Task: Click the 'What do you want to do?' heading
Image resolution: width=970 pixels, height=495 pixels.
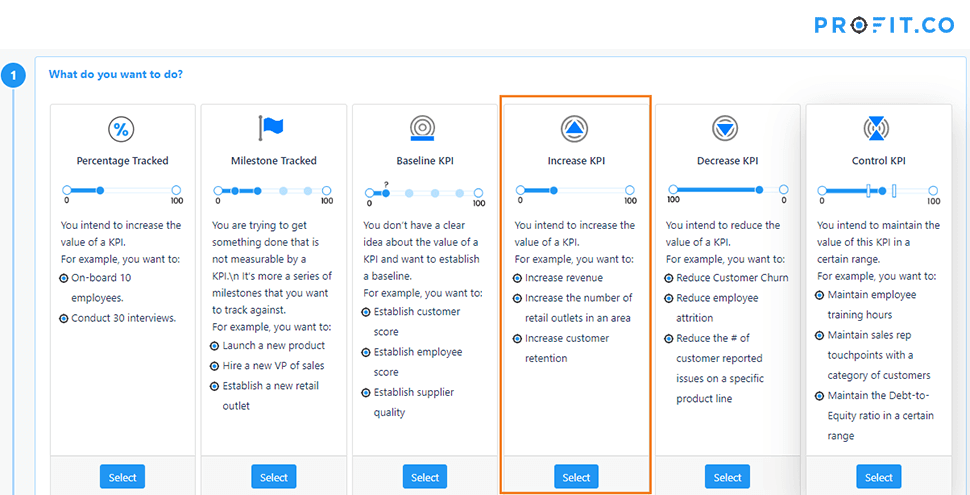Action: click(116, 74)
